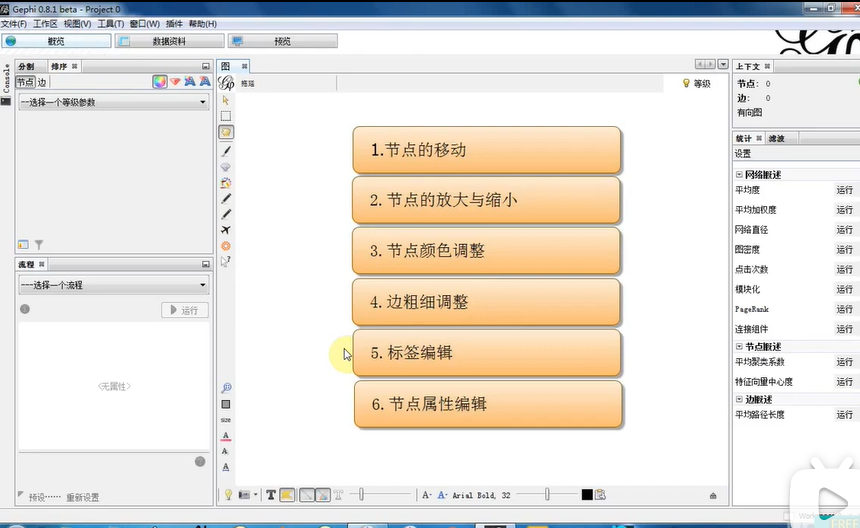Viewport: 860px width, 528px height.
Task: Click the funnel filter icon in ranking panel
Action: 39,245
